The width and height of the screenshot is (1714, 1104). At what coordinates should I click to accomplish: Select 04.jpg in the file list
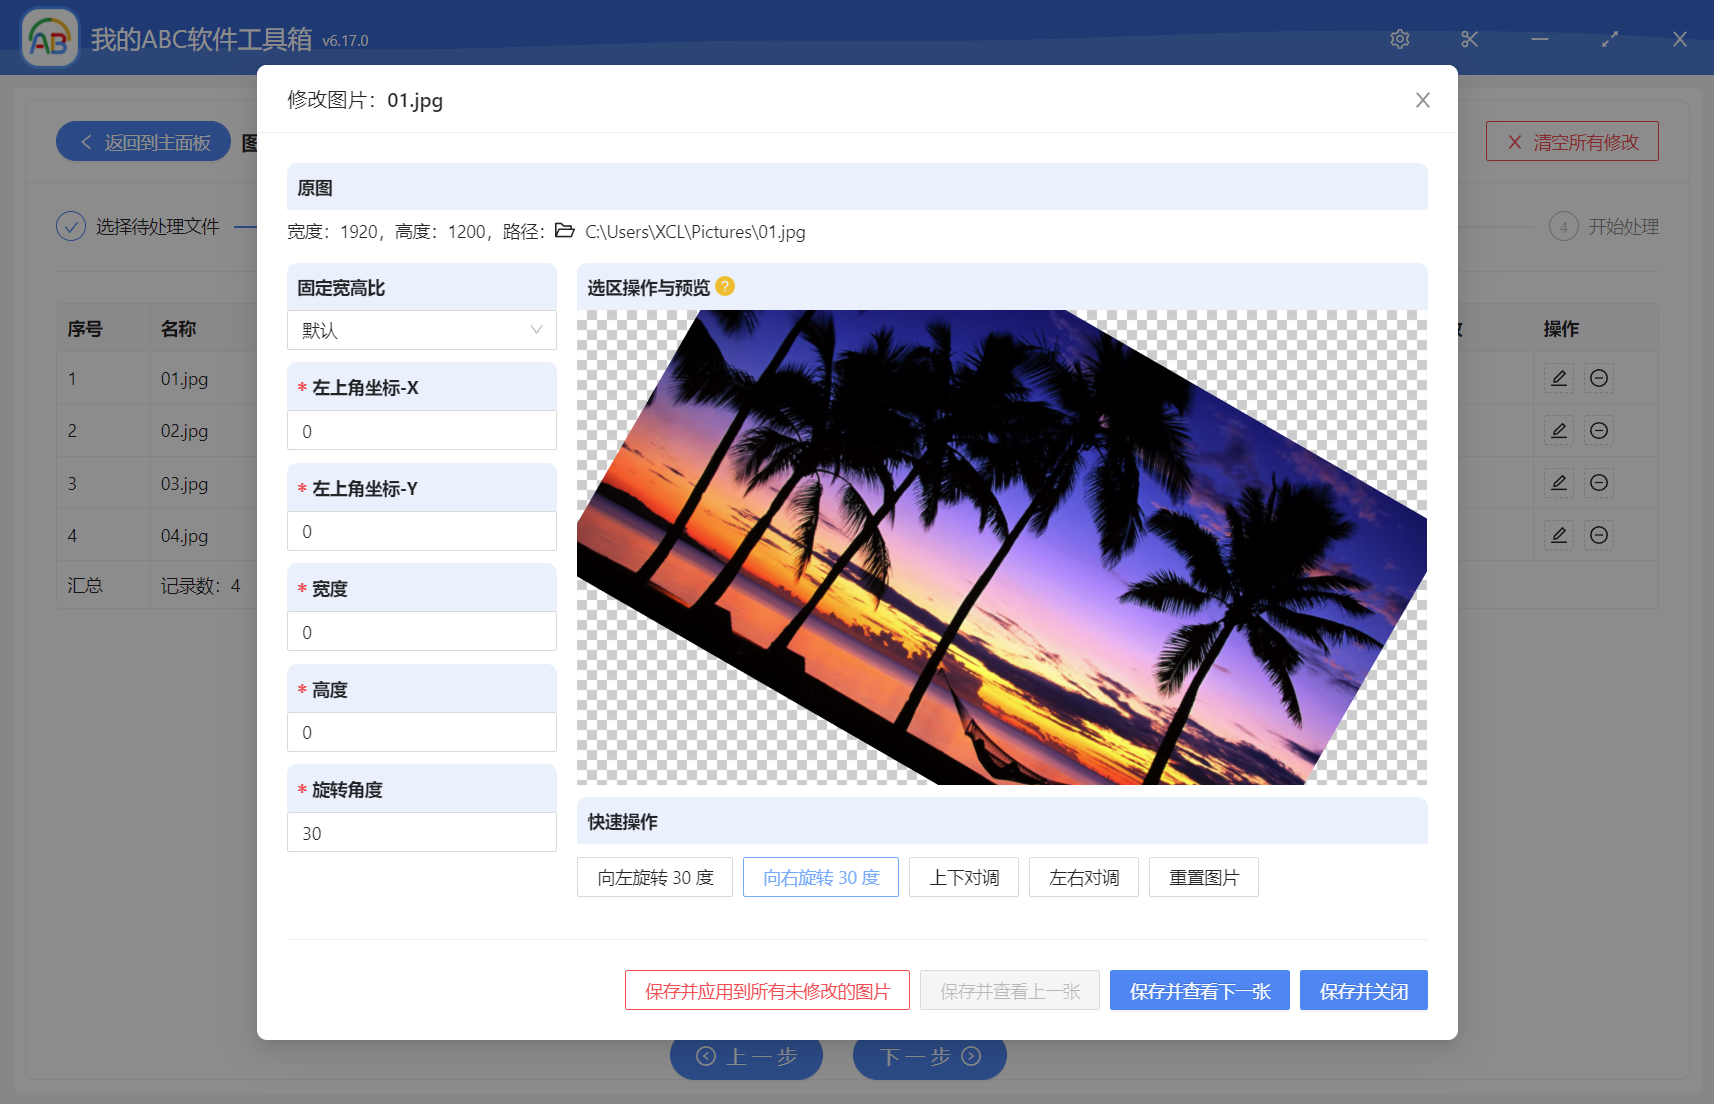(x=185, y=536)
